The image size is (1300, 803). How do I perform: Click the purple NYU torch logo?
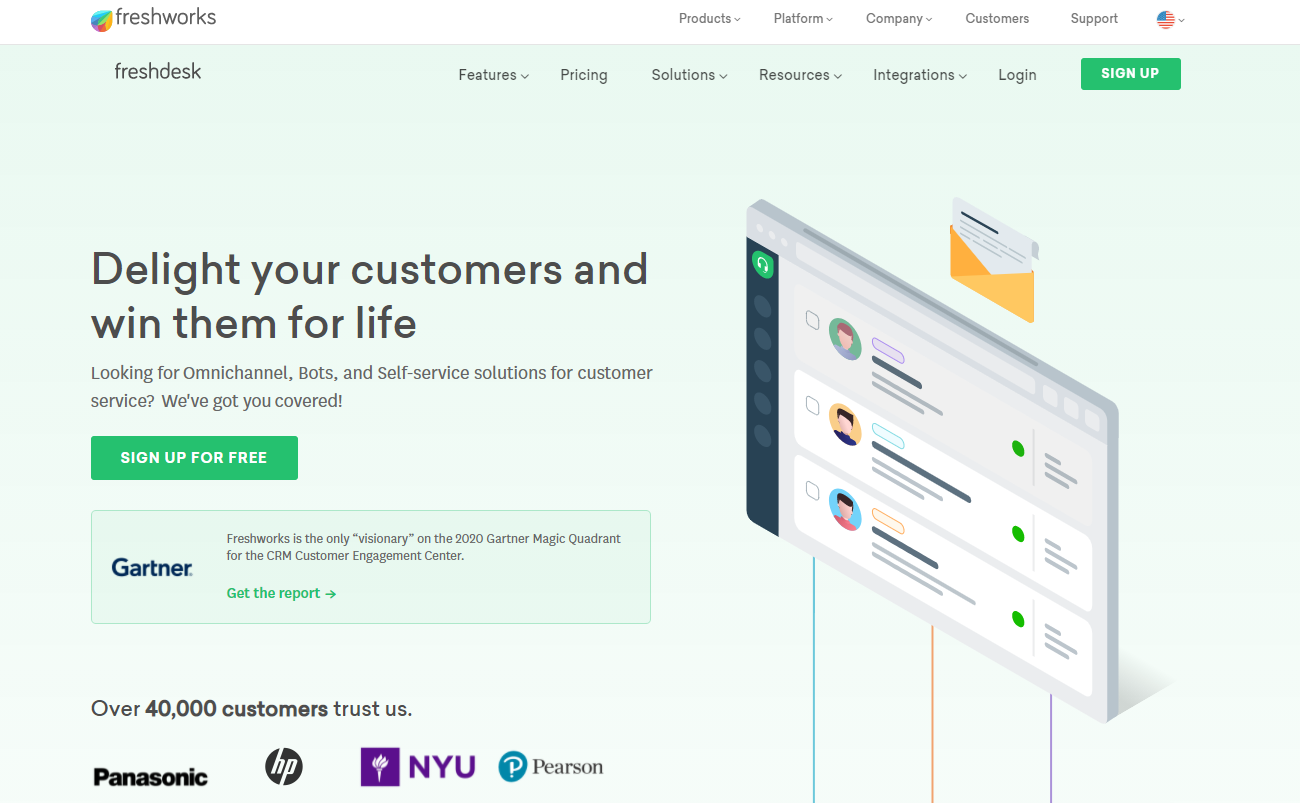point(380,767)
